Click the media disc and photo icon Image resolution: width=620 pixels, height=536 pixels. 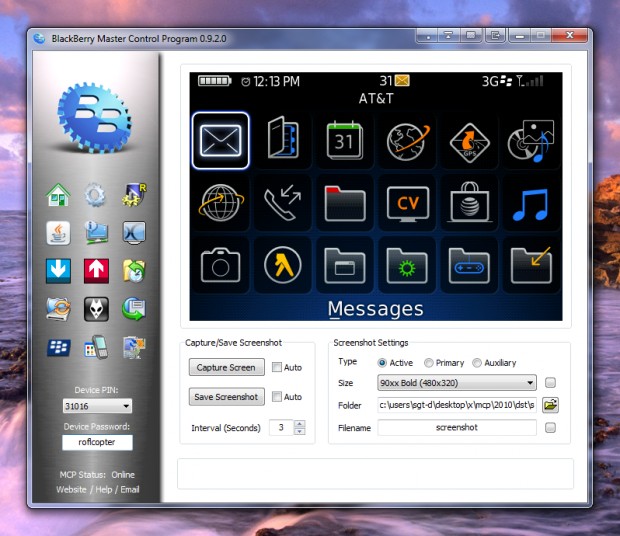532,141
